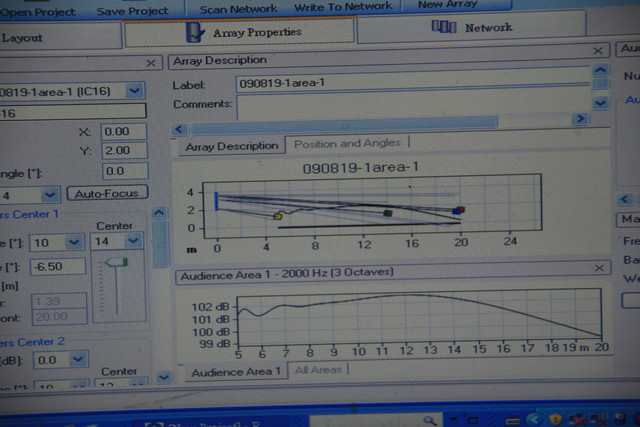Image resolution: width=640 pixels, height=427 pixels.
Task: Click the search magnifier icon in taskbar
Action: pos(430,420)
